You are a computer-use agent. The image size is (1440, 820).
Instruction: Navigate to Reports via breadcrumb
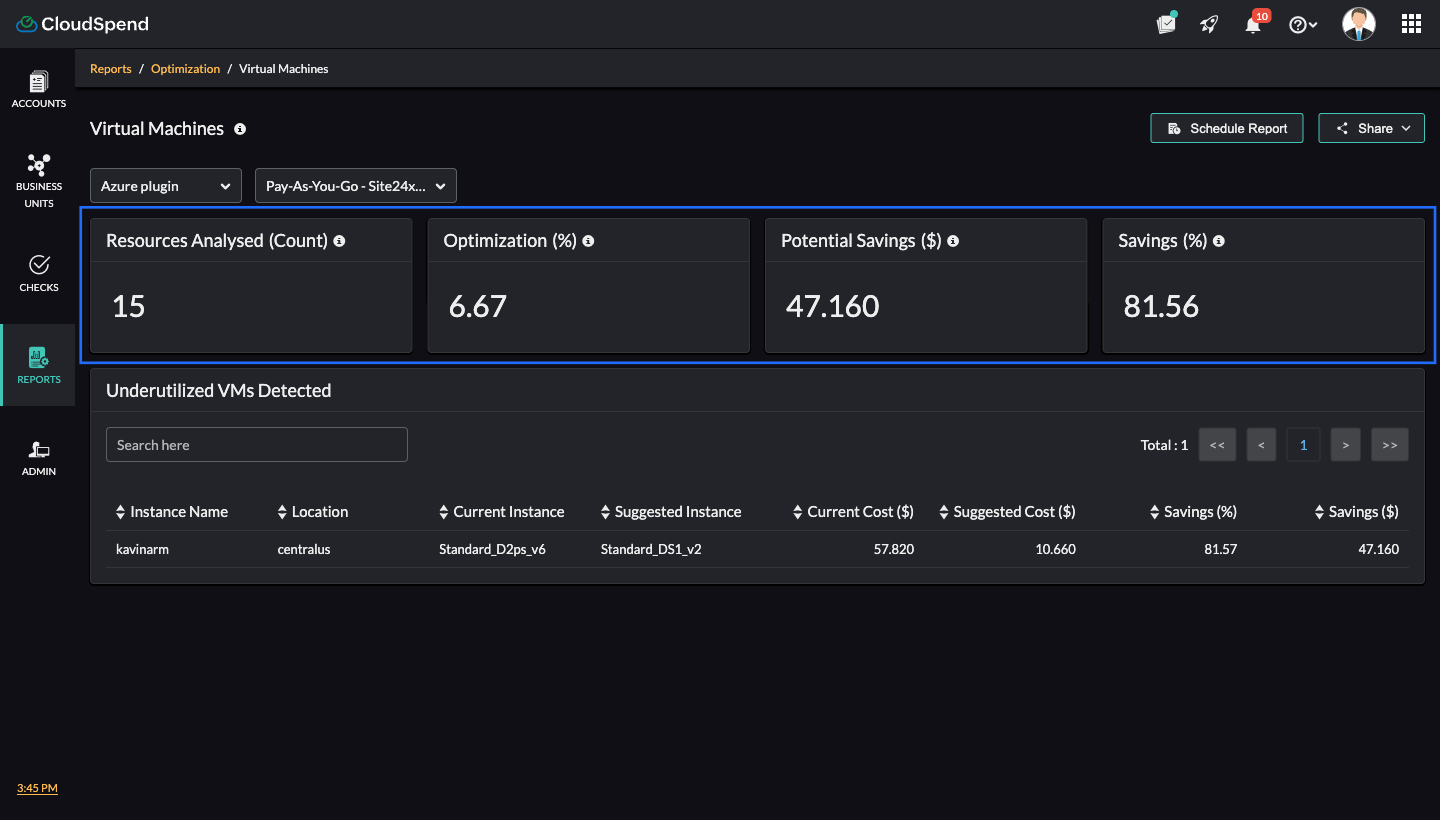pyautogui.click(x=110, y=68)
